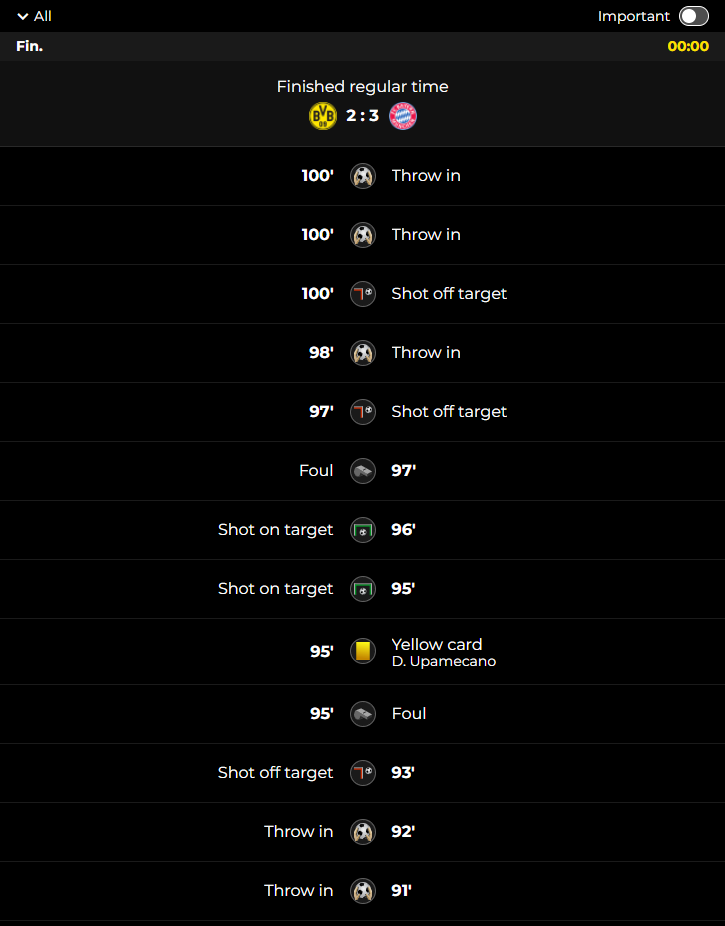Click the shot off target icon at 93'
The height and width of the screenshot is (926, 725).
pos(362,772)
